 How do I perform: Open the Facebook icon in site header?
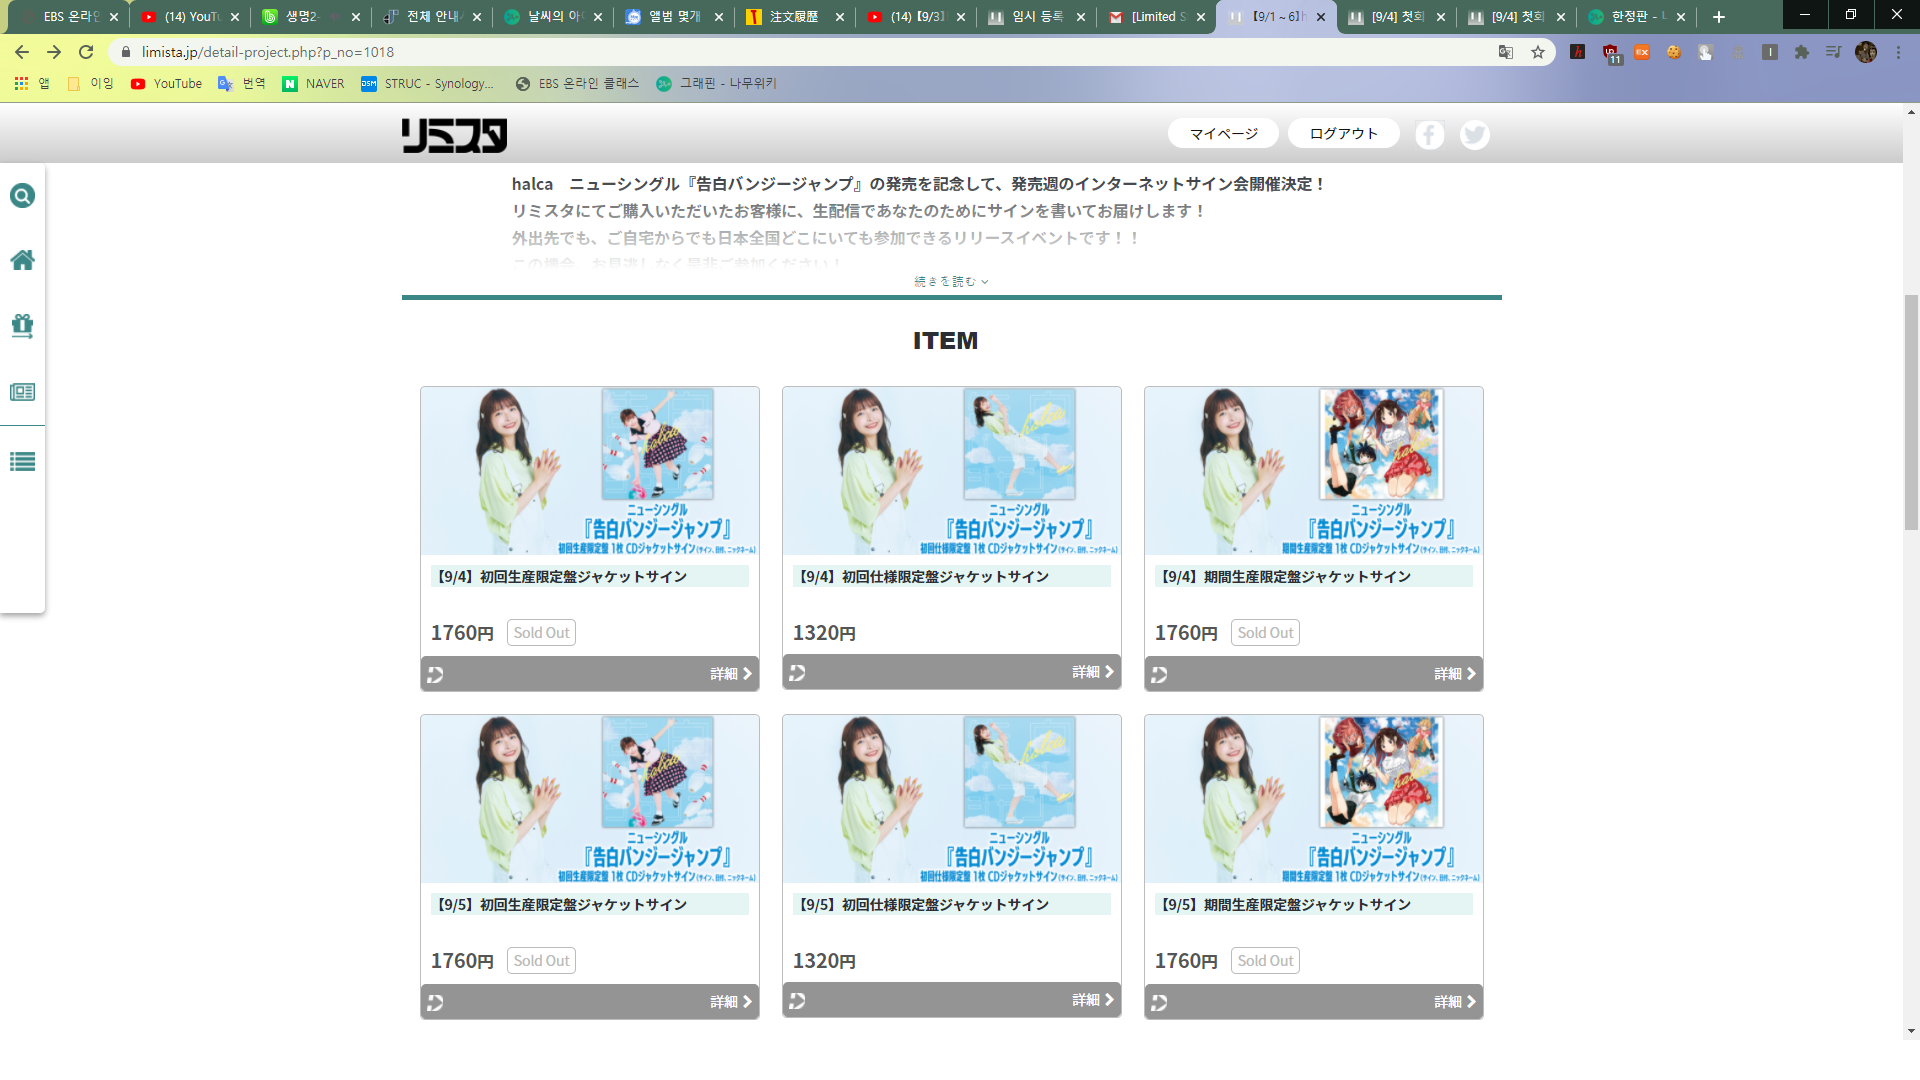click(1430, 134)
